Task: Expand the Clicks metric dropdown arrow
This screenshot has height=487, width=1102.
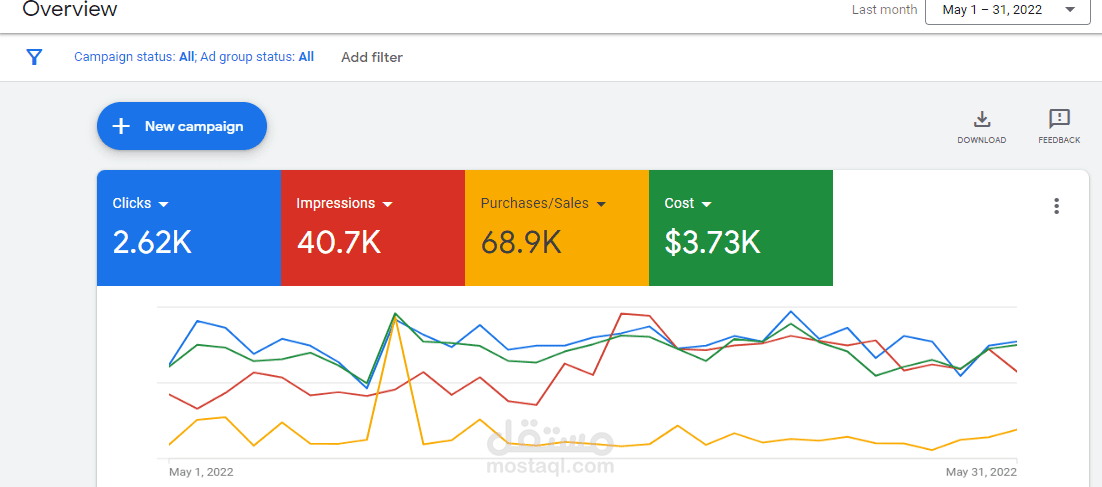Action: (164, 204)
